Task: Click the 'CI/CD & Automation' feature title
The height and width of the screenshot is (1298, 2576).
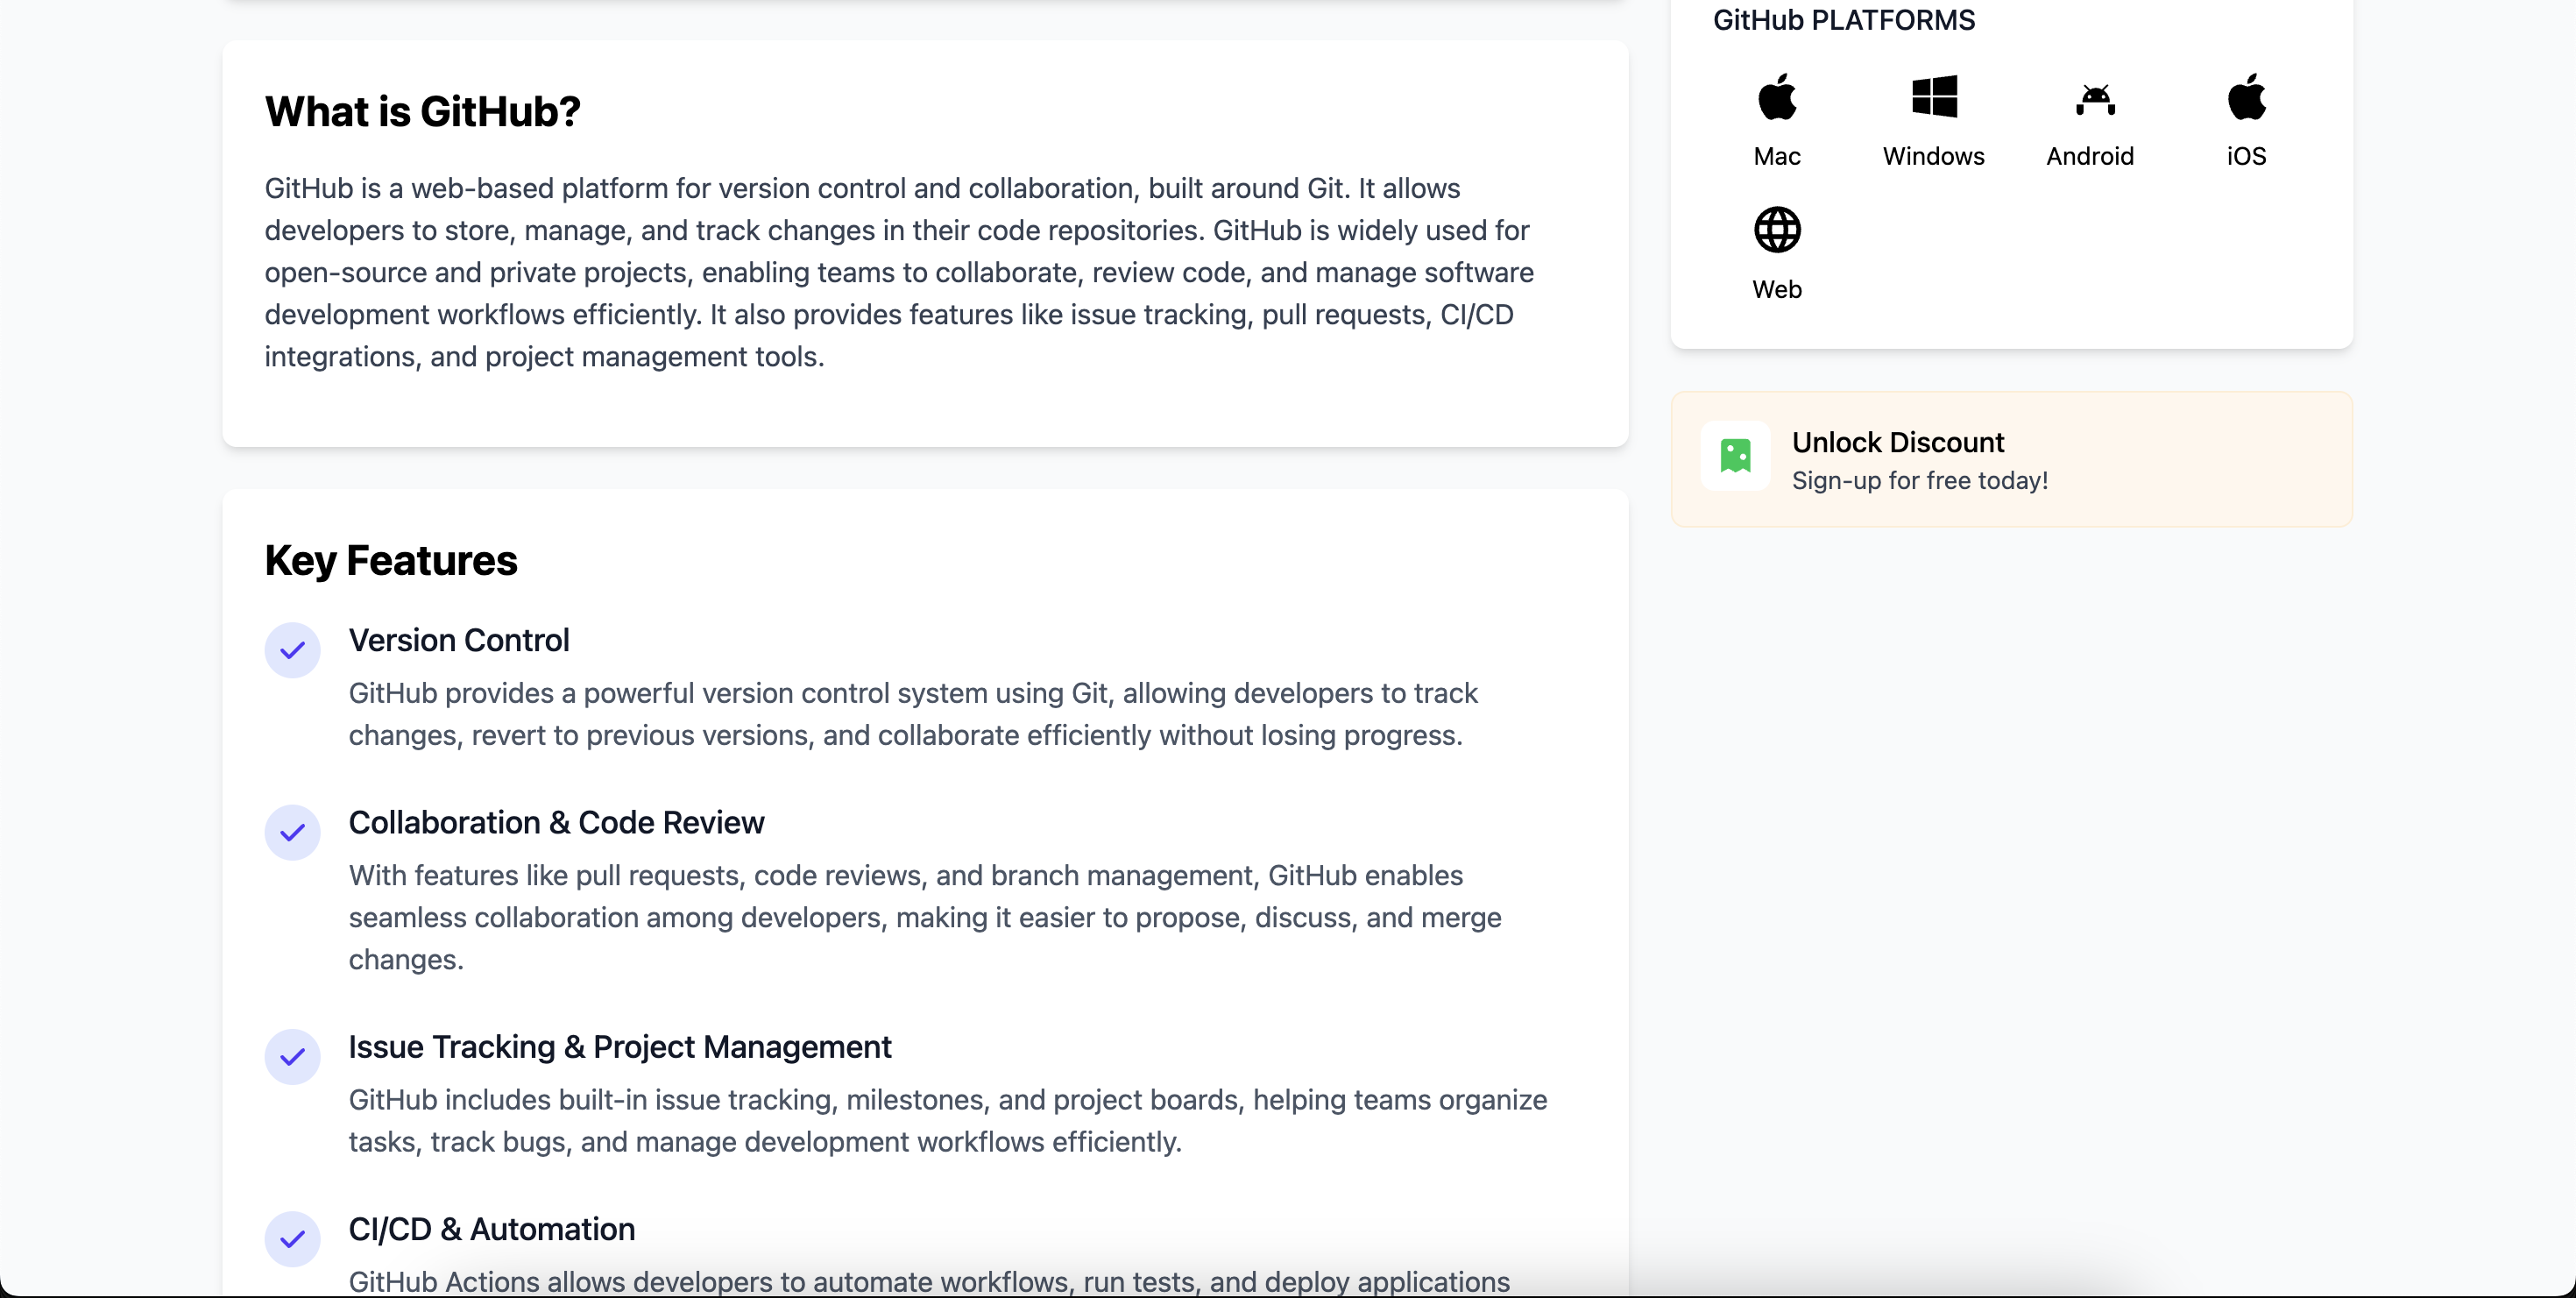Action: (x=491, y=1229)
